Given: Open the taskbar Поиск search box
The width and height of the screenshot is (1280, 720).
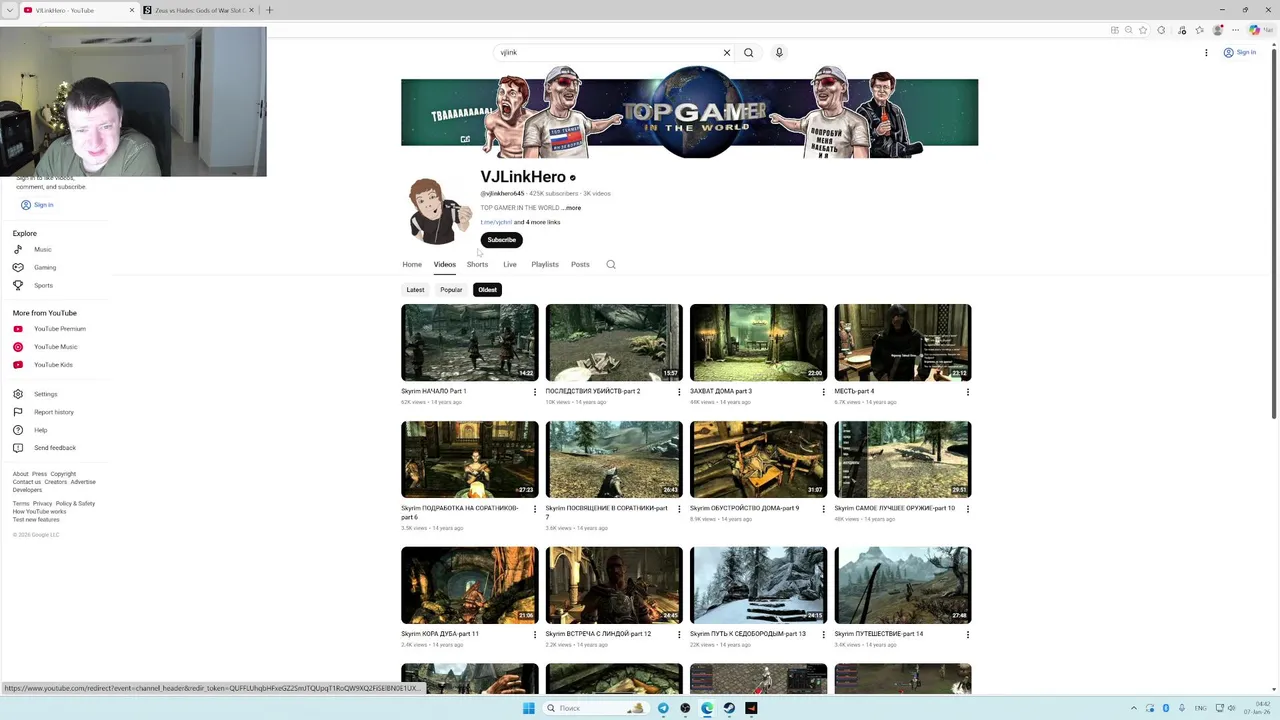Looking at the screenshot, I should pyautogui.click(x=595, y=708).
